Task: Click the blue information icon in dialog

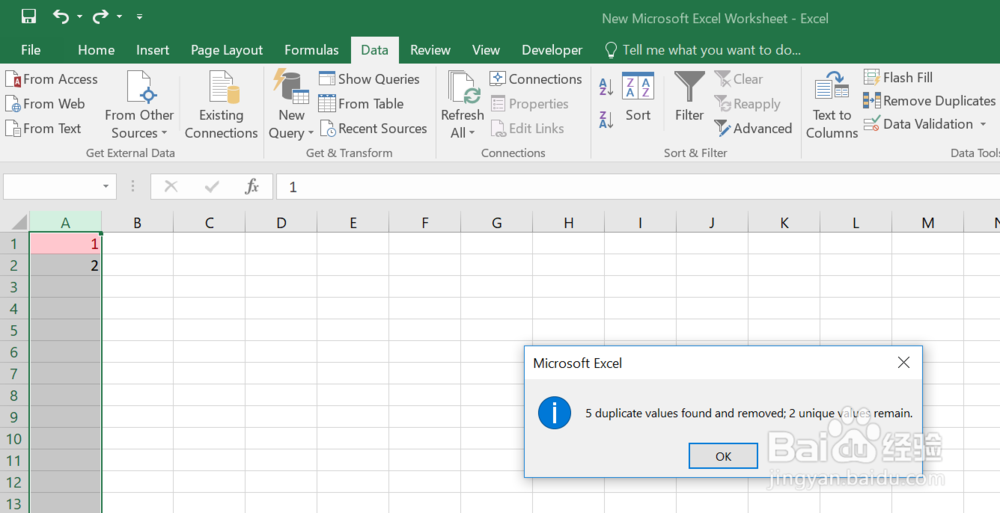Action: (554, 412)
